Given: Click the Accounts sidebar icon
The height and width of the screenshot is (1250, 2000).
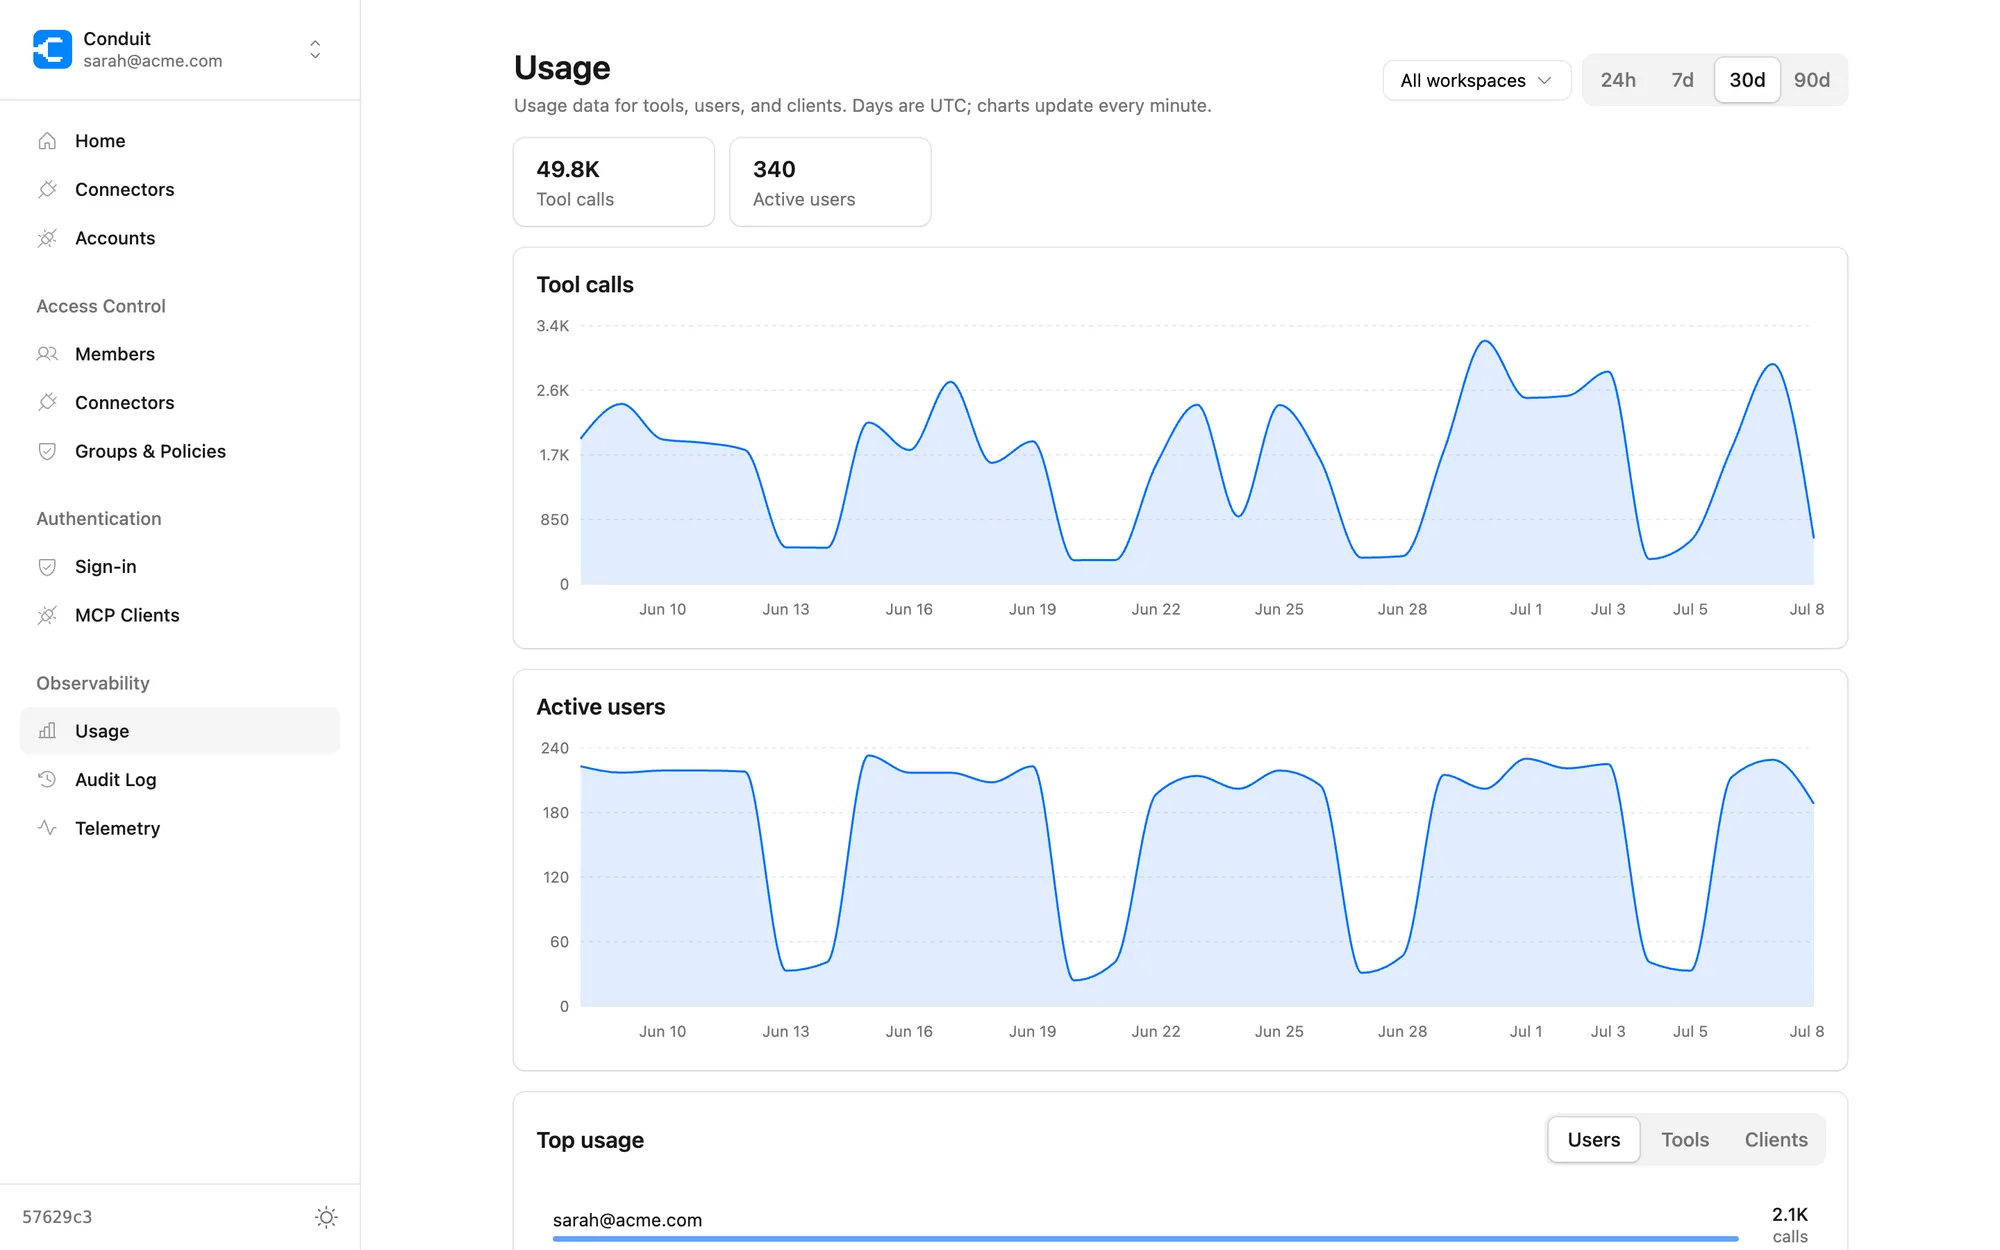Looking at the screenshot, I should (x=47, y=238).
